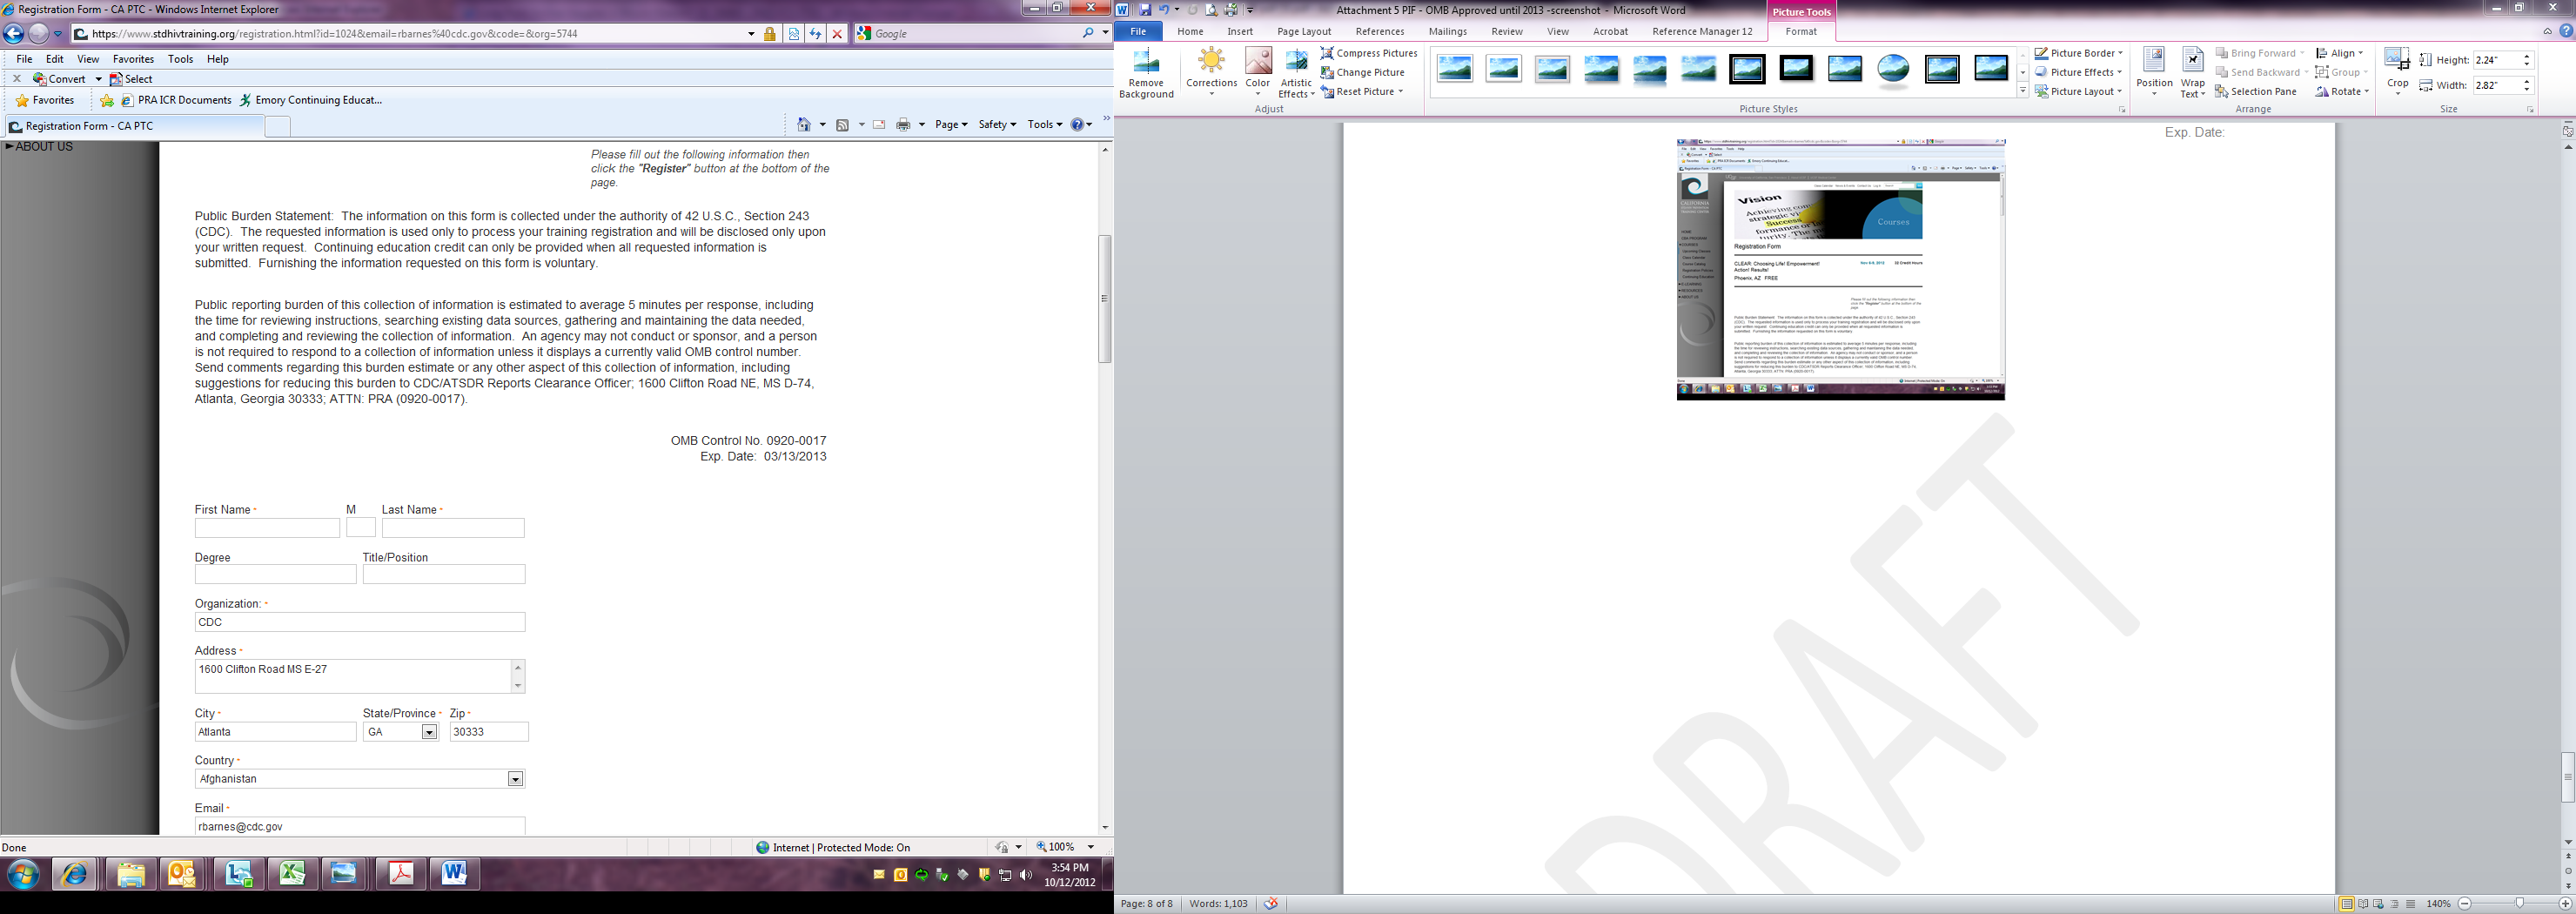Screen dimensions: 2576x914
Task: Open Wrap Text options
Action: point(2193,73)
